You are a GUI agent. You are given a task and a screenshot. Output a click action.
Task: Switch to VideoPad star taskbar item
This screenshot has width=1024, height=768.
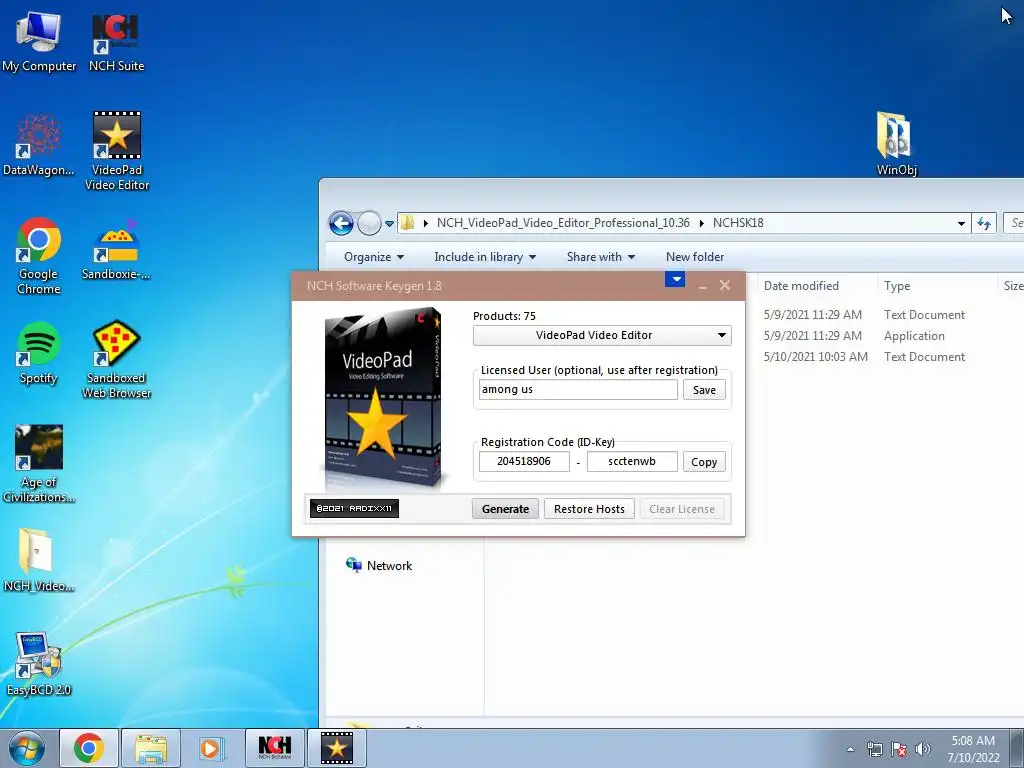click(x=337, y=748)
